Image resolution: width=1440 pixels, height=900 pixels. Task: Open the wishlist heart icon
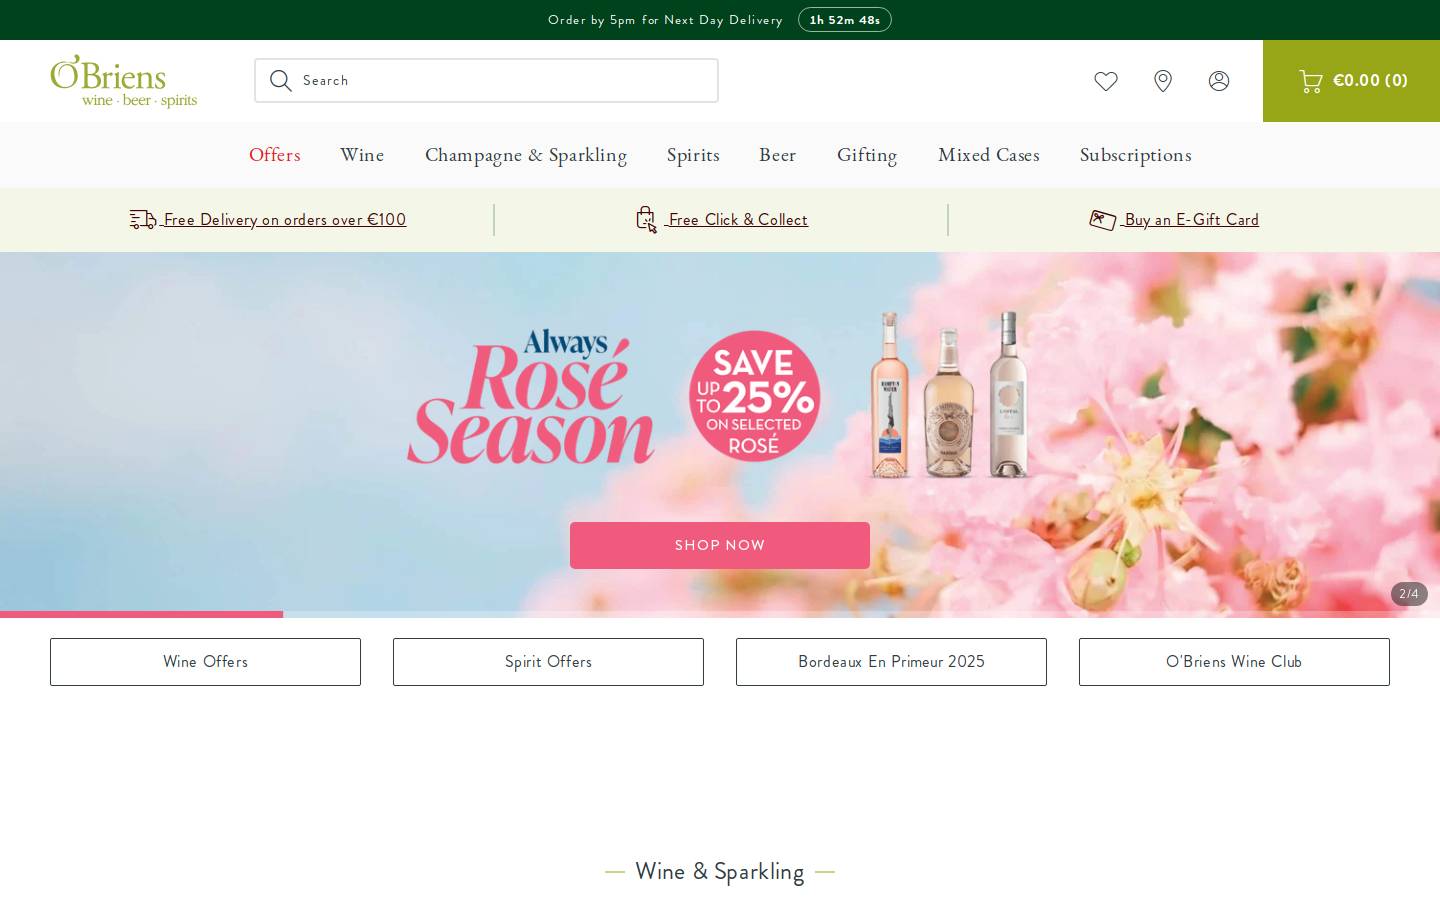click(1106, 81)
